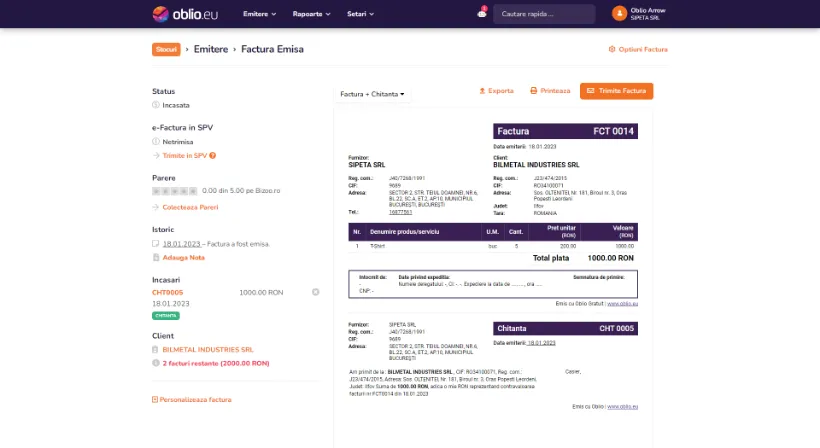Open receipt CHT0005 link
Viewport: 820px width, 448px height.
[168, 293]
